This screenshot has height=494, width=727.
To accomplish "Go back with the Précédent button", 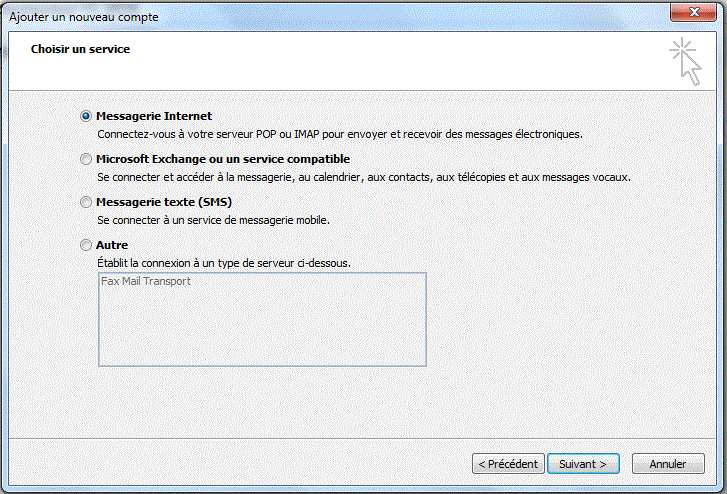I will click(509, 464).
